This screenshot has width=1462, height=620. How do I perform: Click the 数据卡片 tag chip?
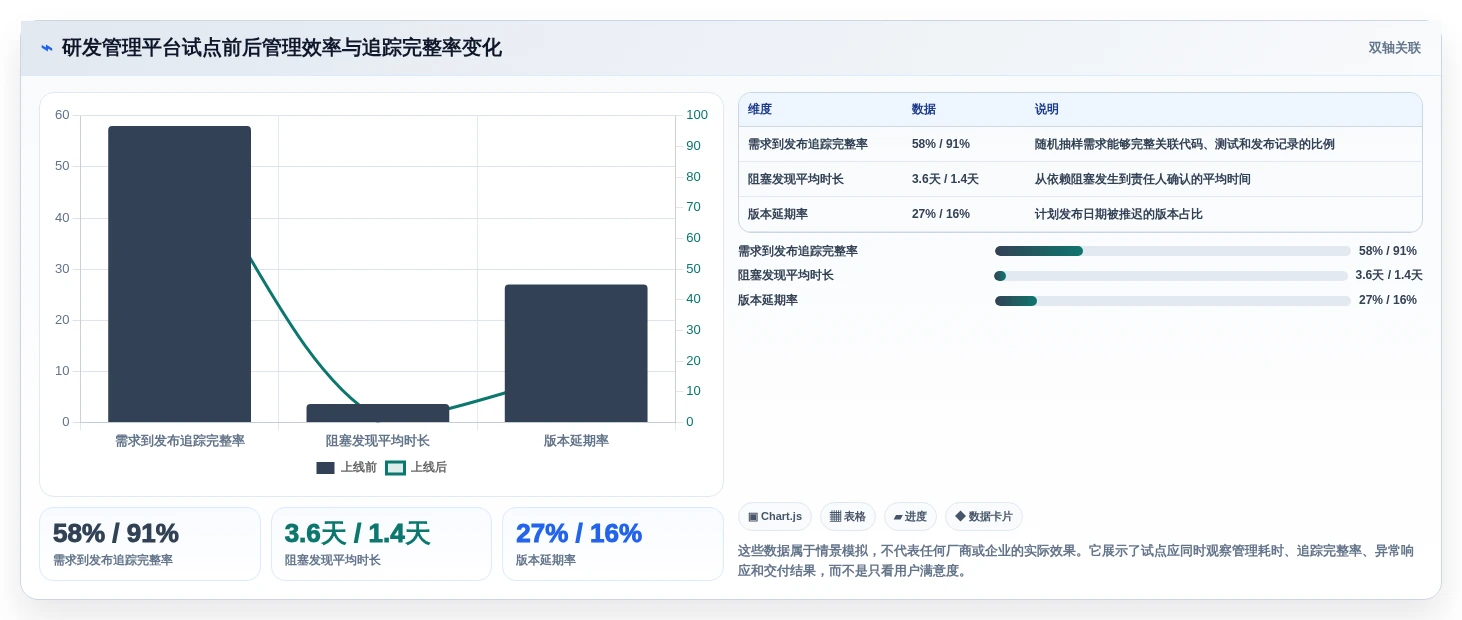[984, 517]
